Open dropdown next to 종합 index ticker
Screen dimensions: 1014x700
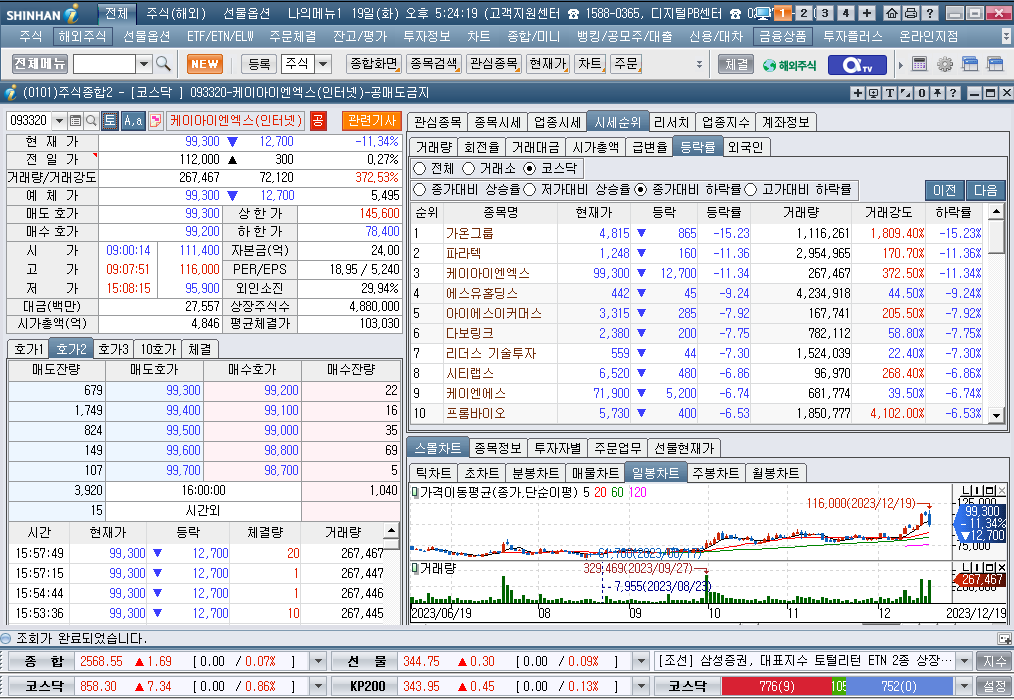318,661
